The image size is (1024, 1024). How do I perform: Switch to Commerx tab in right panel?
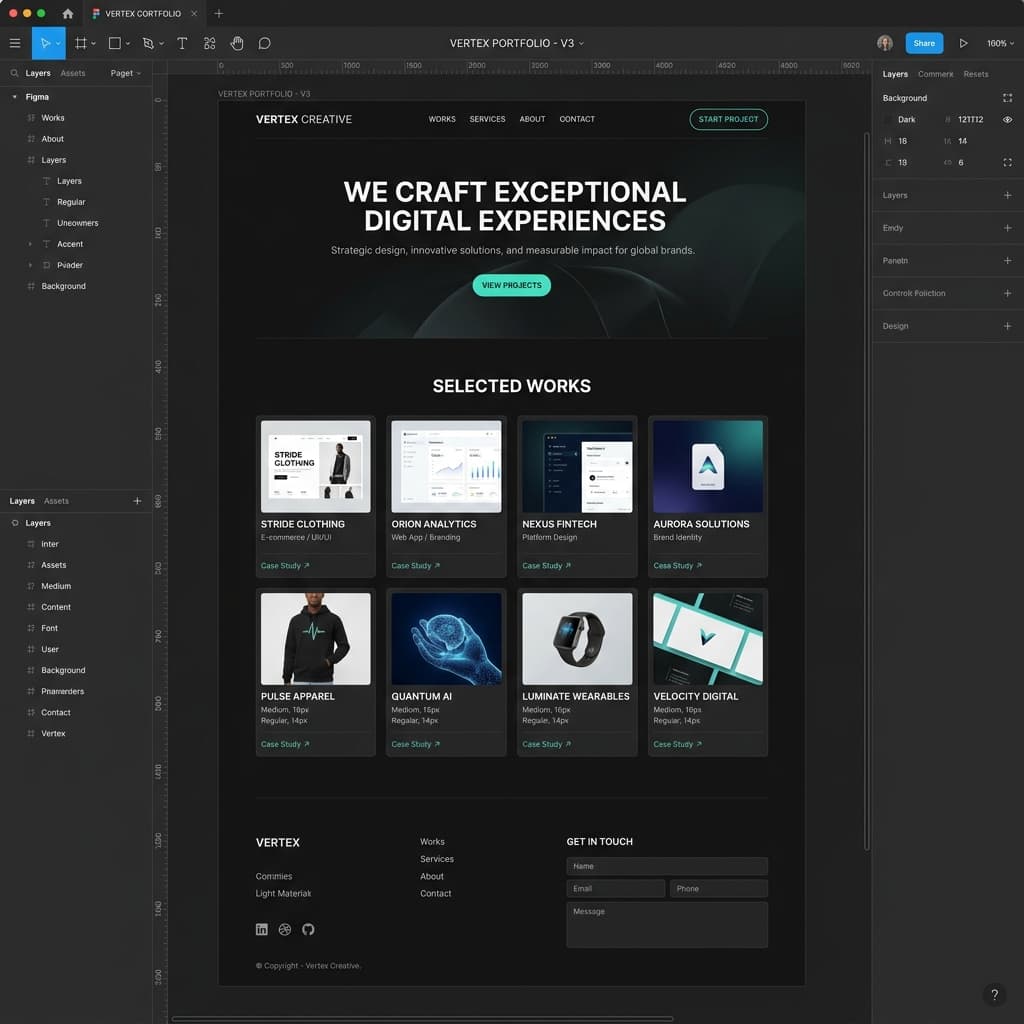[935, 74]
